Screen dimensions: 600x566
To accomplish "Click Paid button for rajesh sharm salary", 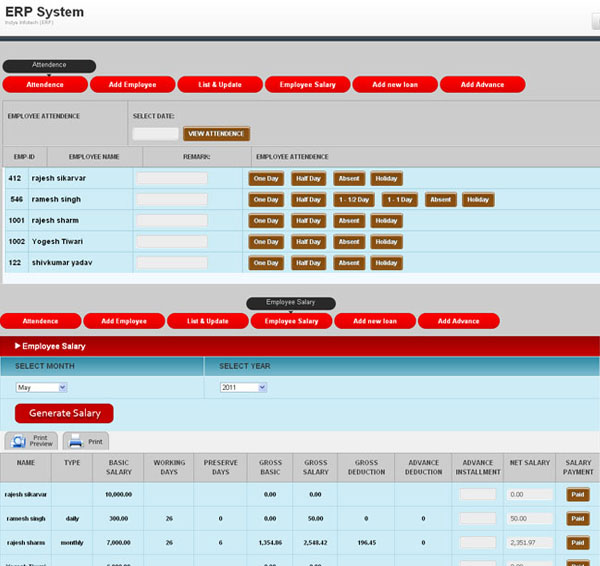I will coord(578,543).
